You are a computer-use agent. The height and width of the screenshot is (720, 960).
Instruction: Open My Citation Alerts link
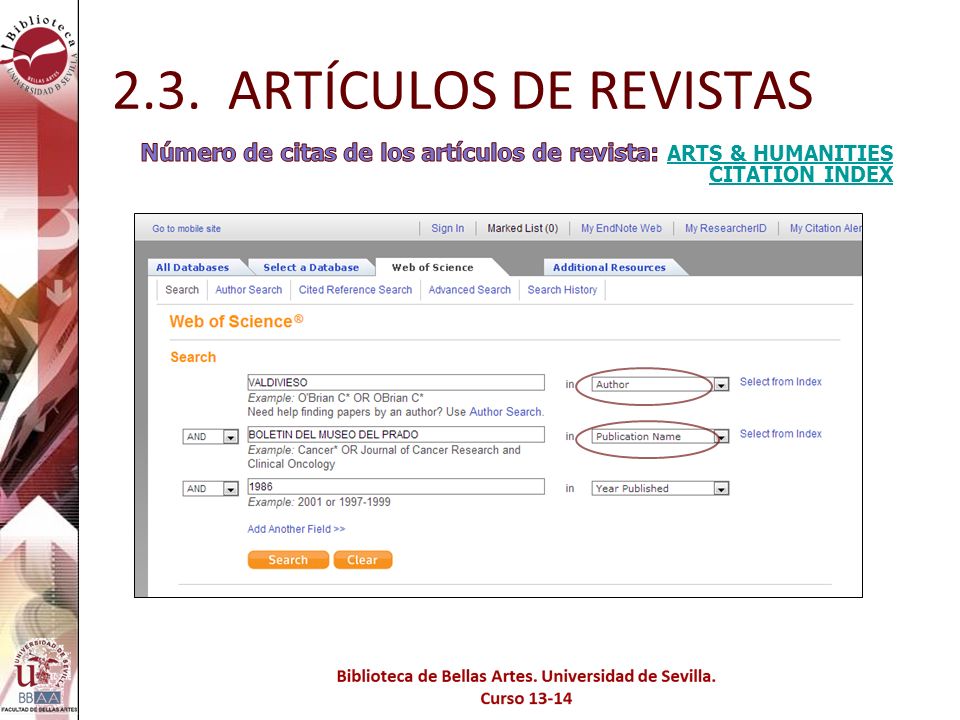tap(825, 228)
